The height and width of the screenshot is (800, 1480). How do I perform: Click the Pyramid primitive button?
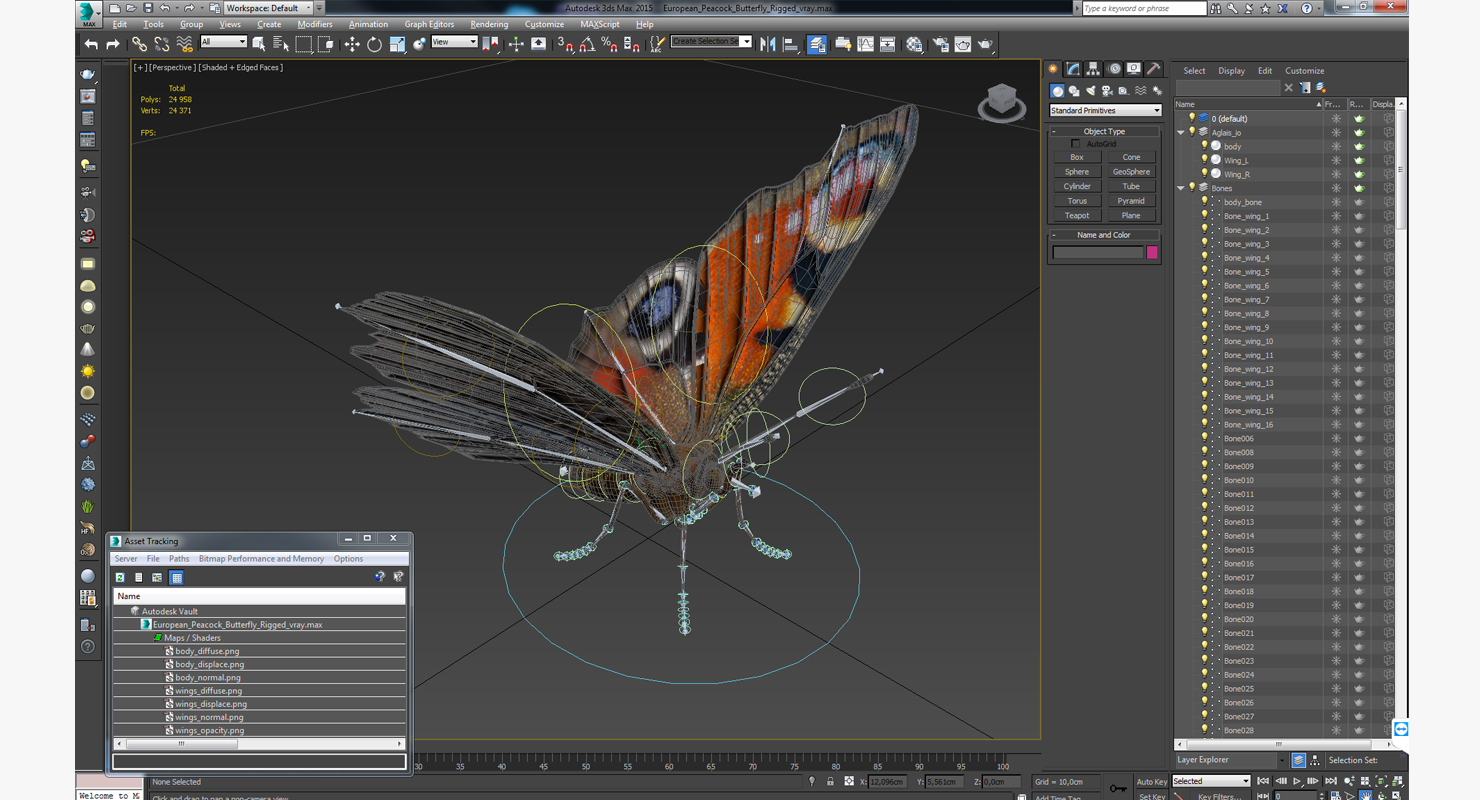coord(1131,201)
